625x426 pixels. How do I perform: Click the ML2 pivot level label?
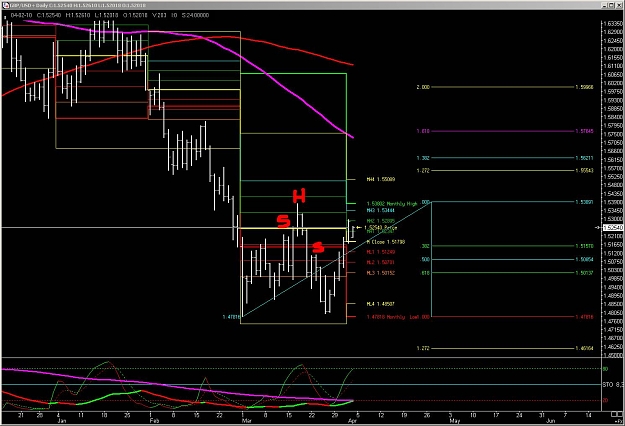pos(381,262)
